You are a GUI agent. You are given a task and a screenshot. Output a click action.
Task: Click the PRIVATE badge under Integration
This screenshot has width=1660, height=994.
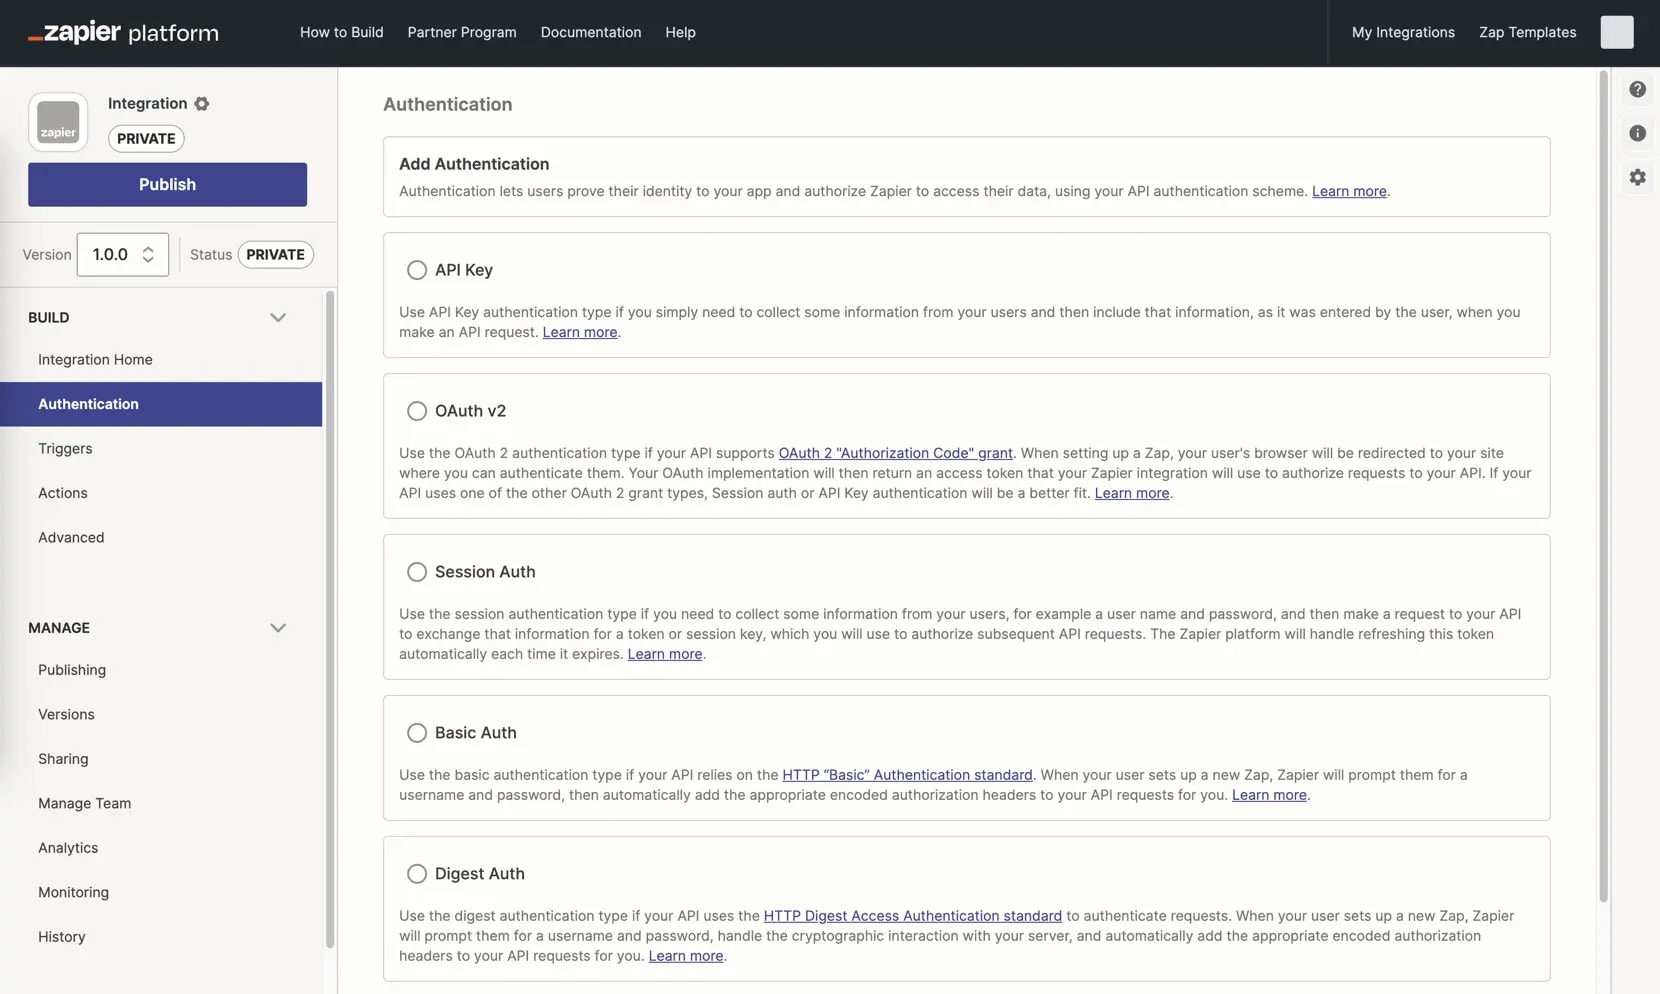(146, 139)
